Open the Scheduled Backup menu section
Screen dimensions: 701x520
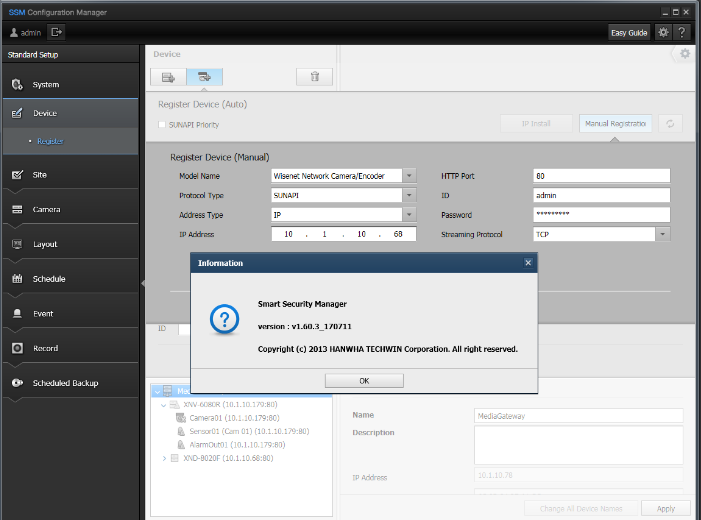click(71, 383)
